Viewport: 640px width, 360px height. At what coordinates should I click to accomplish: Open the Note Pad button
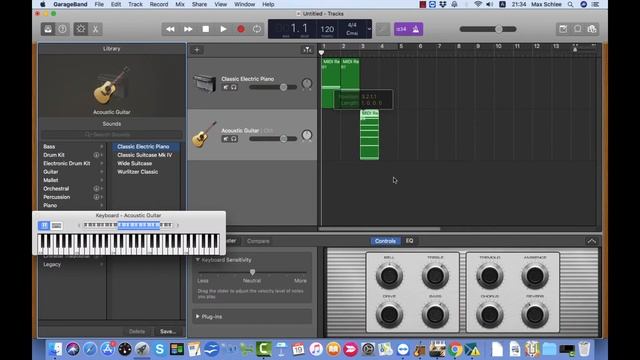click(x=563, y=29)
